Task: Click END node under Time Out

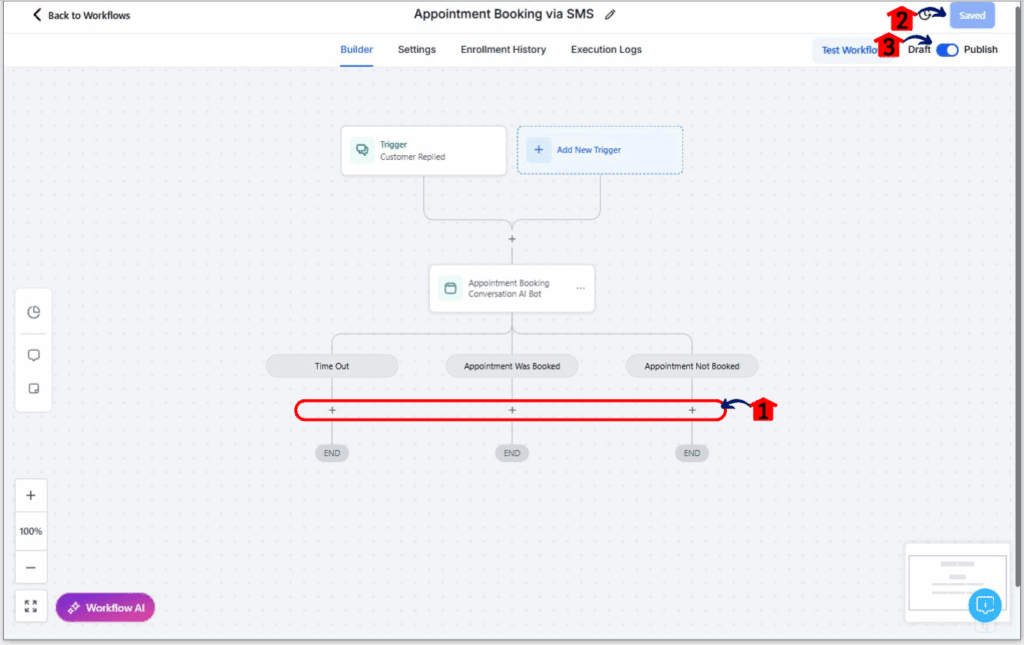Action: 332,453
